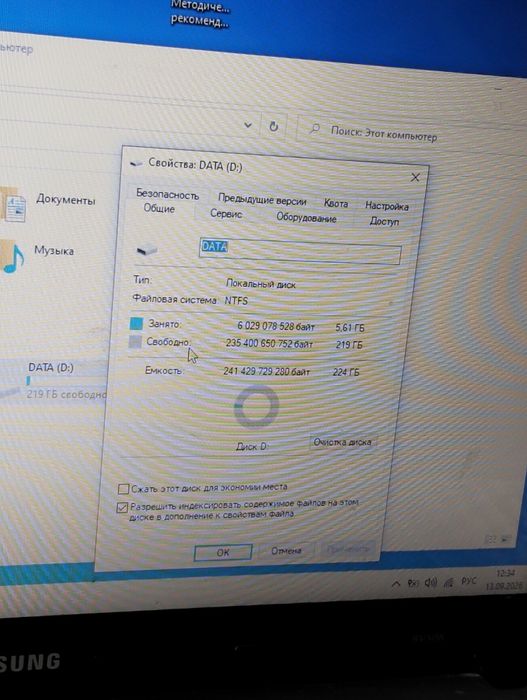Open the Музыка folder icon
The image size is (527, 700).
[12, 257]
